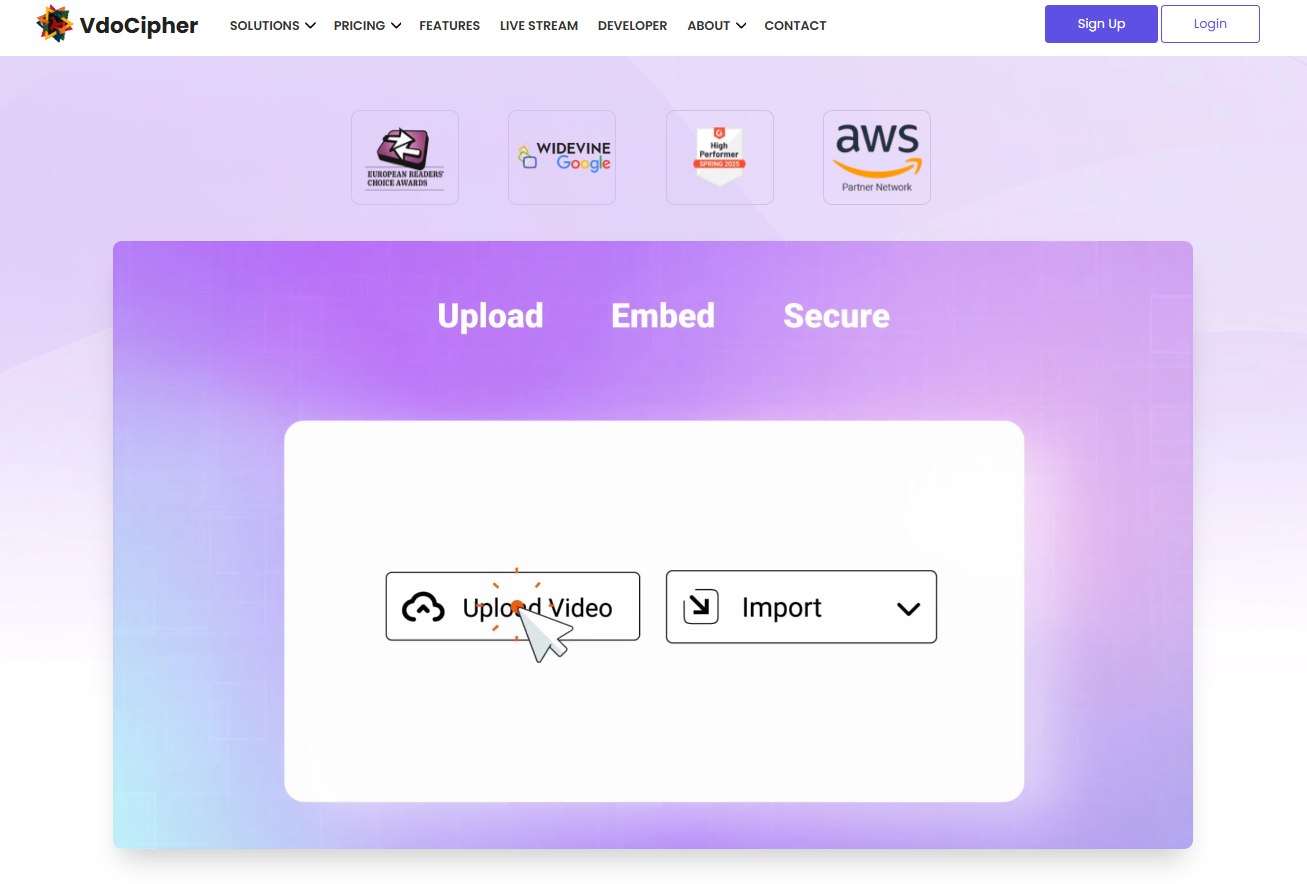Select the Embed heading tab

663,316
